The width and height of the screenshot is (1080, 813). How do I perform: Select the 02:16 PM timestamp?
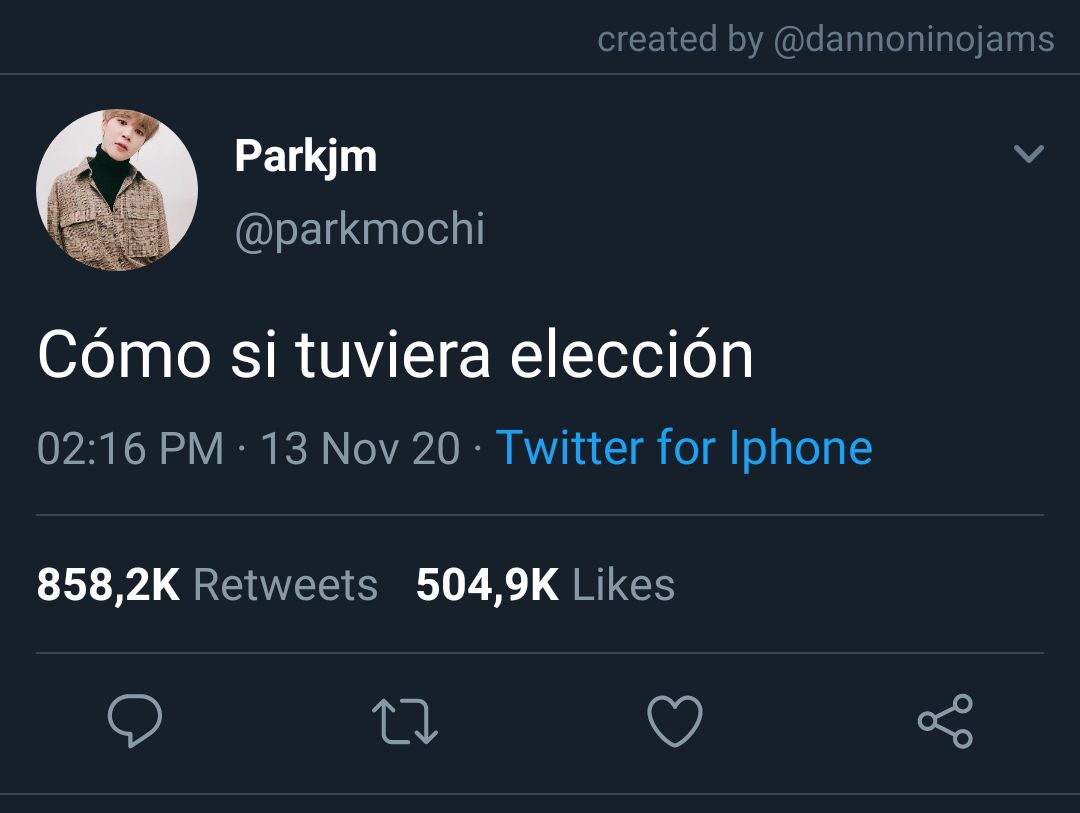pyautogui.click(x=130, y=448)
